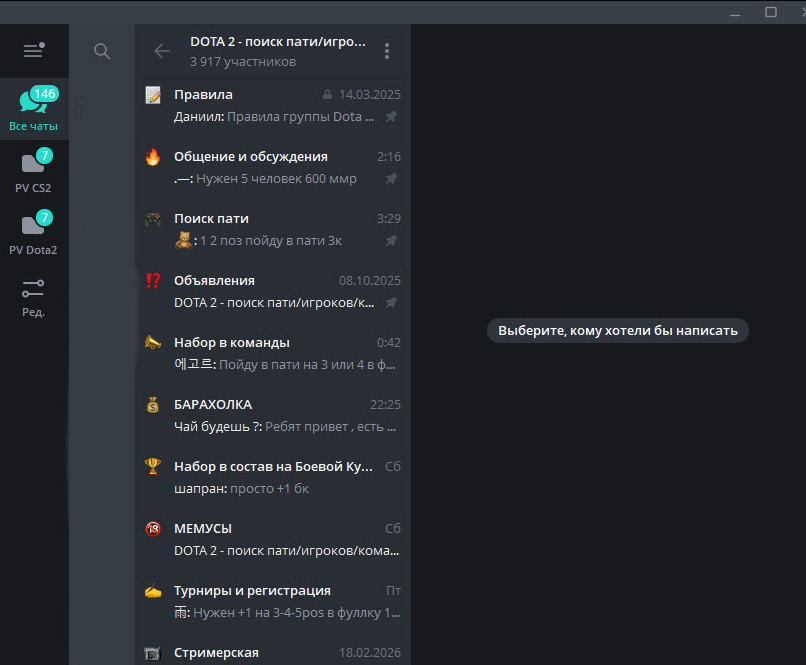The width and height of the screenshot is (806, 665).
Task: Open Турниры и регистрация topic
Action: click(272, 601)
